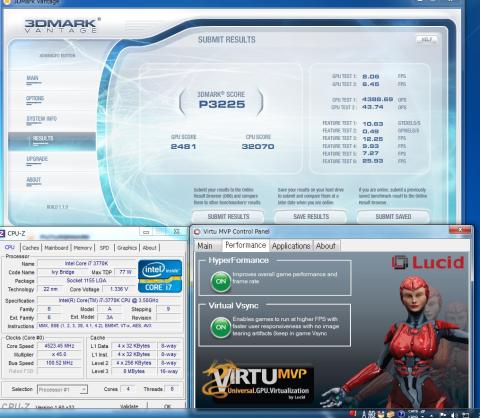The image size is (480, 418).
Task: Close the Virtu MVP Control Panel window
Action: [x=460, y=230]
